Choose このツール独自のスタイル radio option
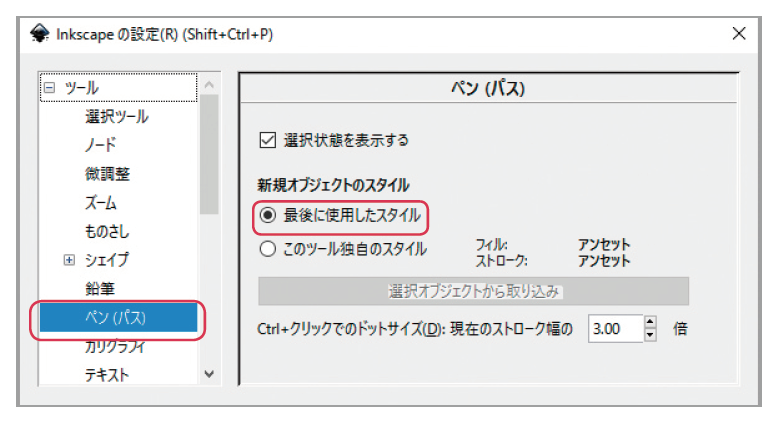Viewport: 778px width, 423px height. click(x=268, y=248)
